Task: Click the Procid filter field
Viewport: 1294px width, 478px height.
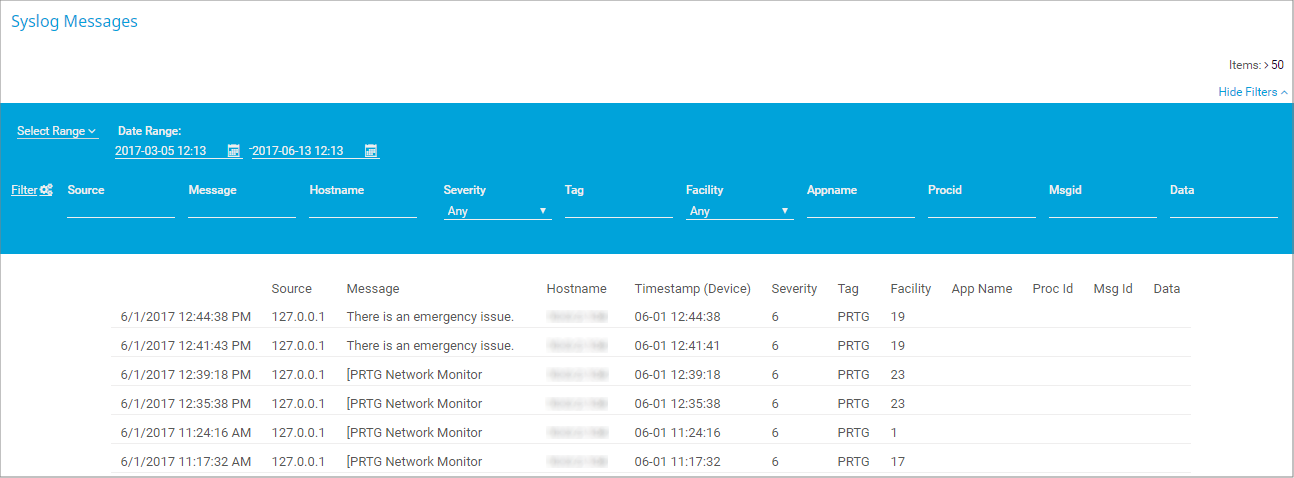Action: click(x=981, y=210)
